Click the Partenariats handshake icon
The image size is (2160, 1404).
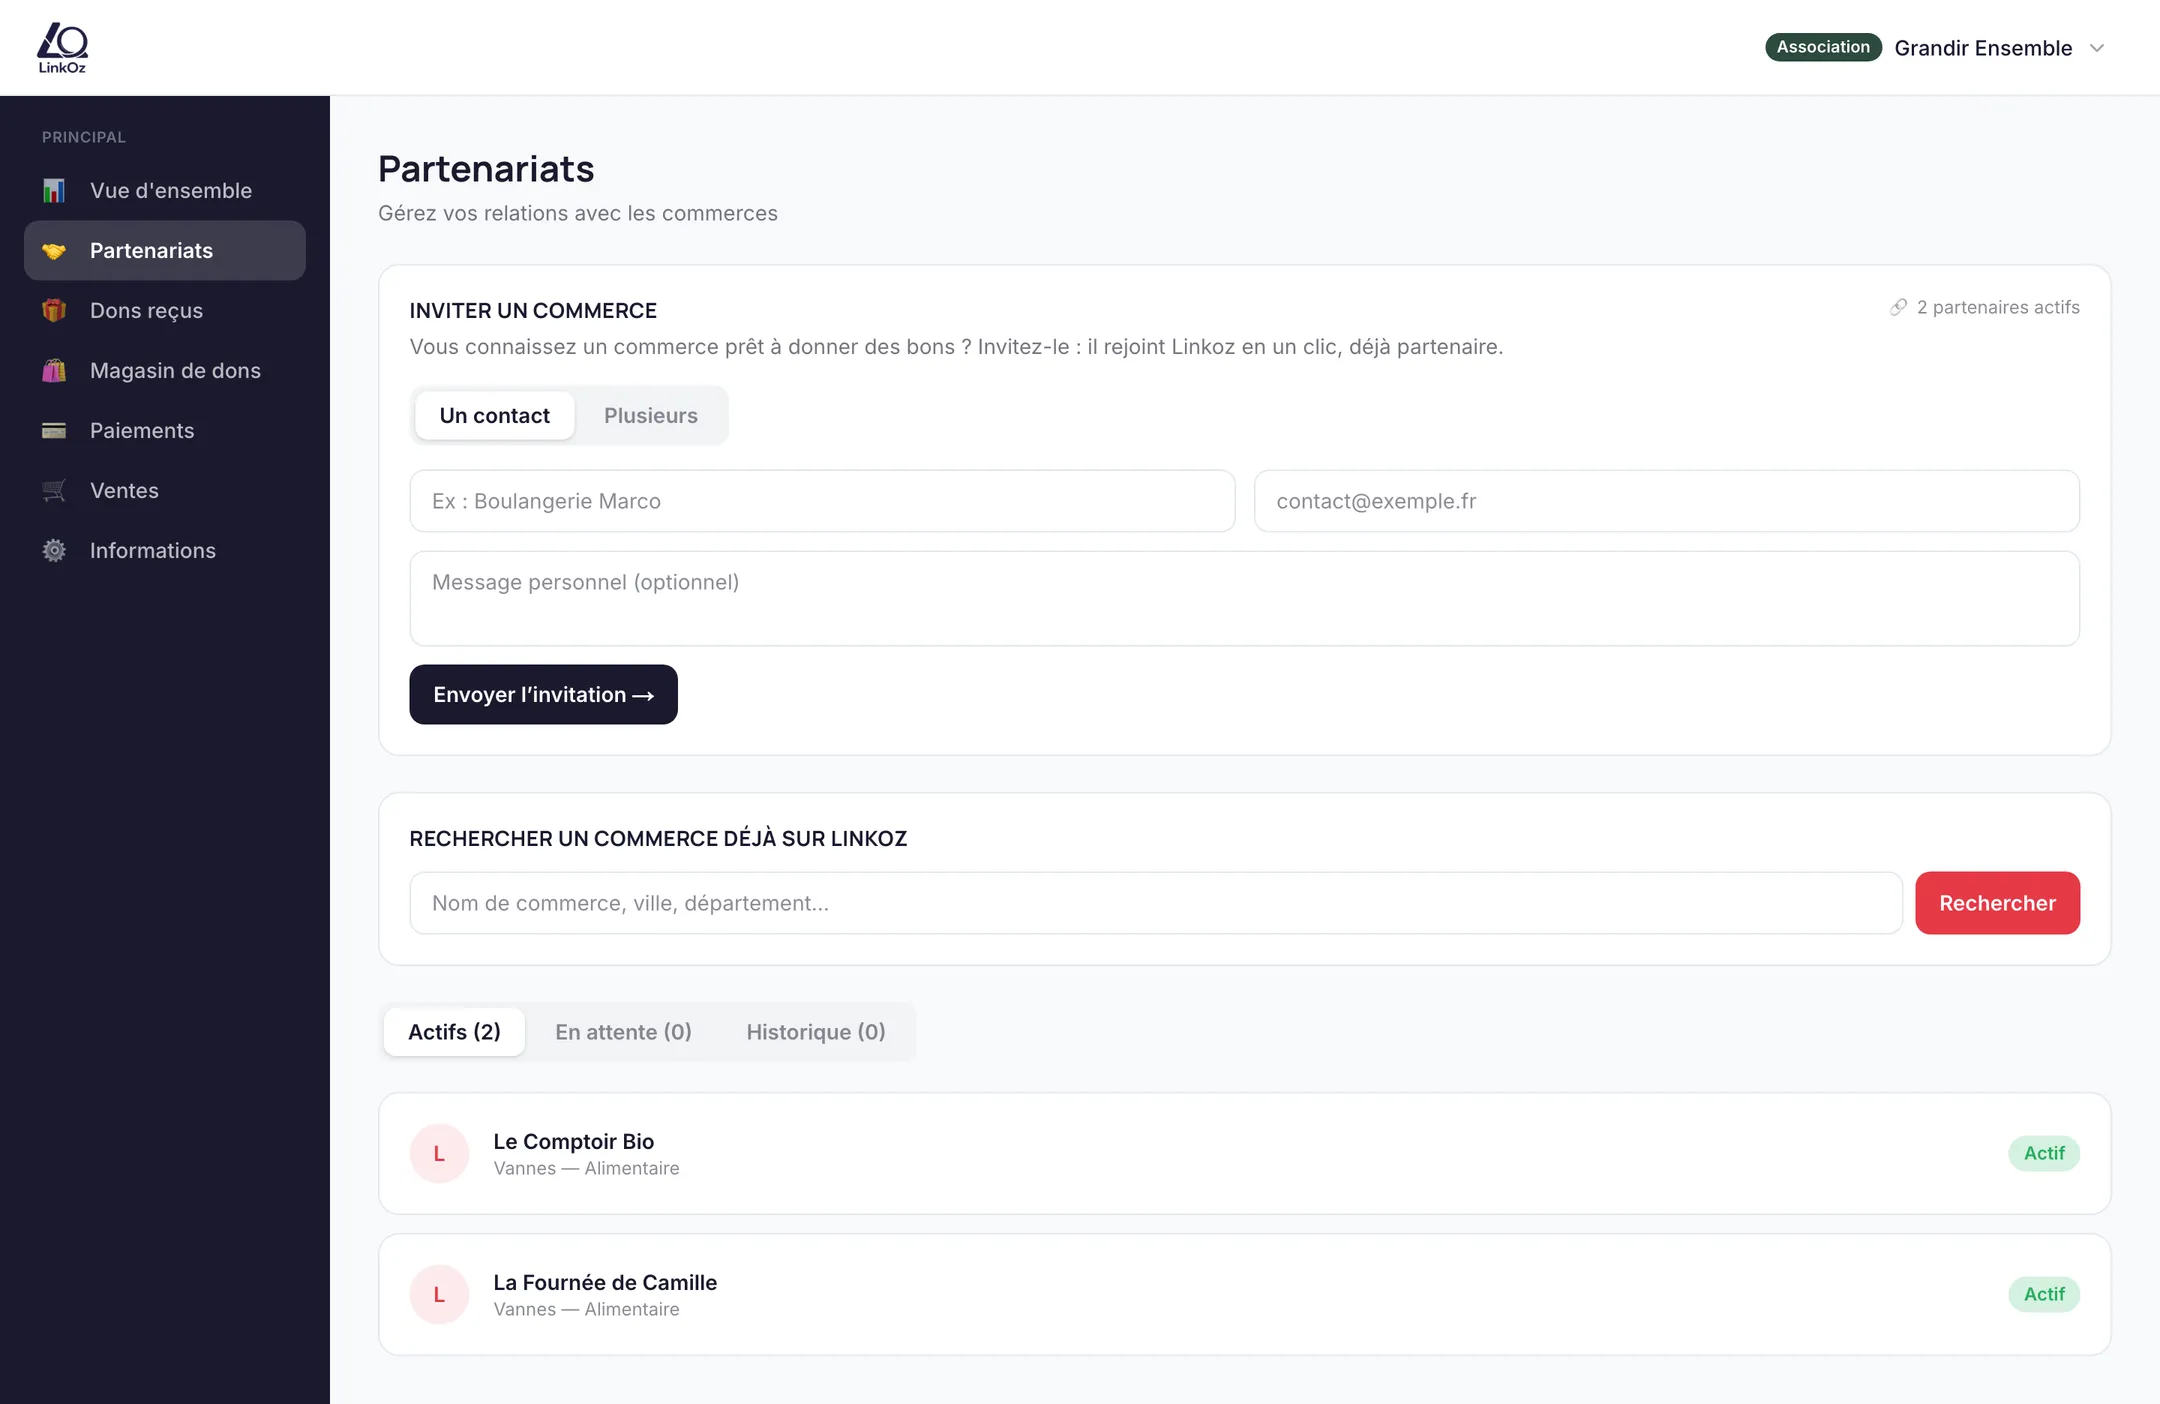pyautogui.click(x=54, y=251)
